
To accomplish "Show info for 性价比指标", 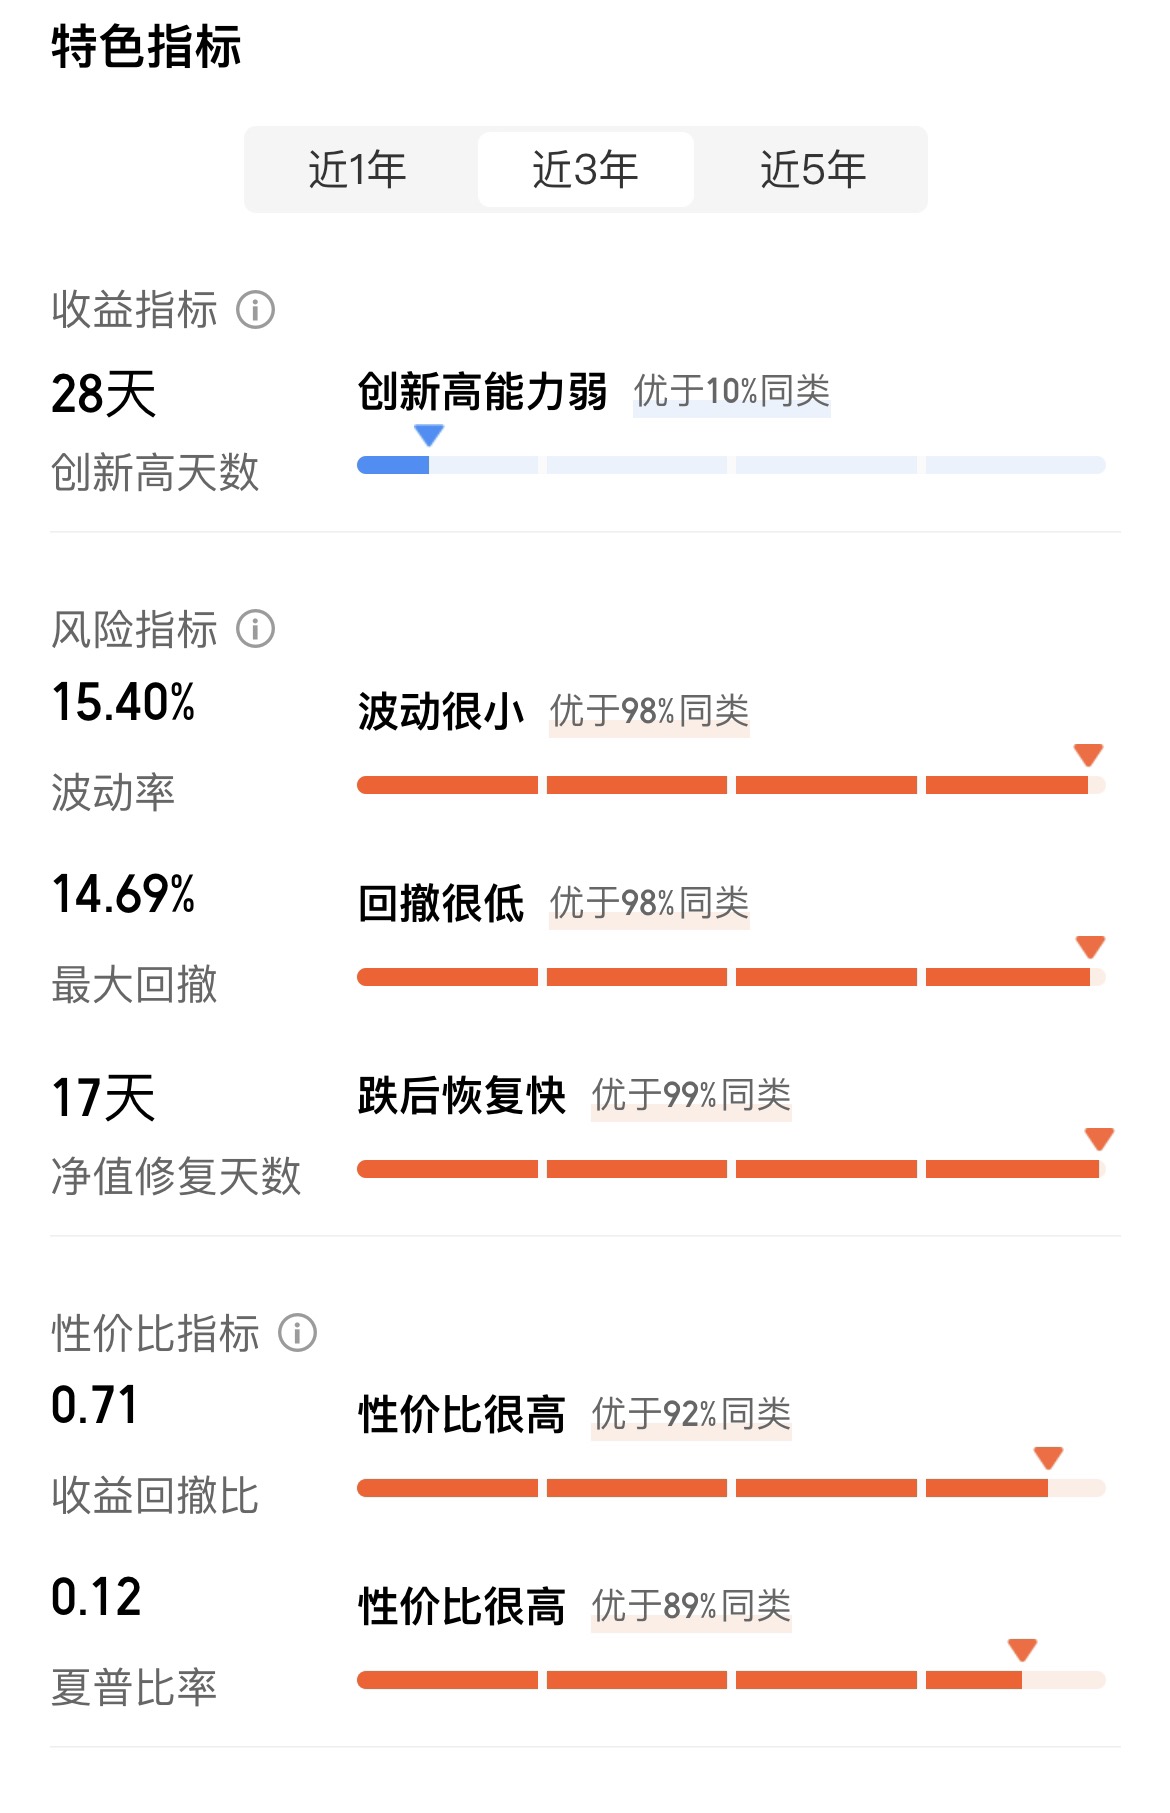I will click(298, 1333).
